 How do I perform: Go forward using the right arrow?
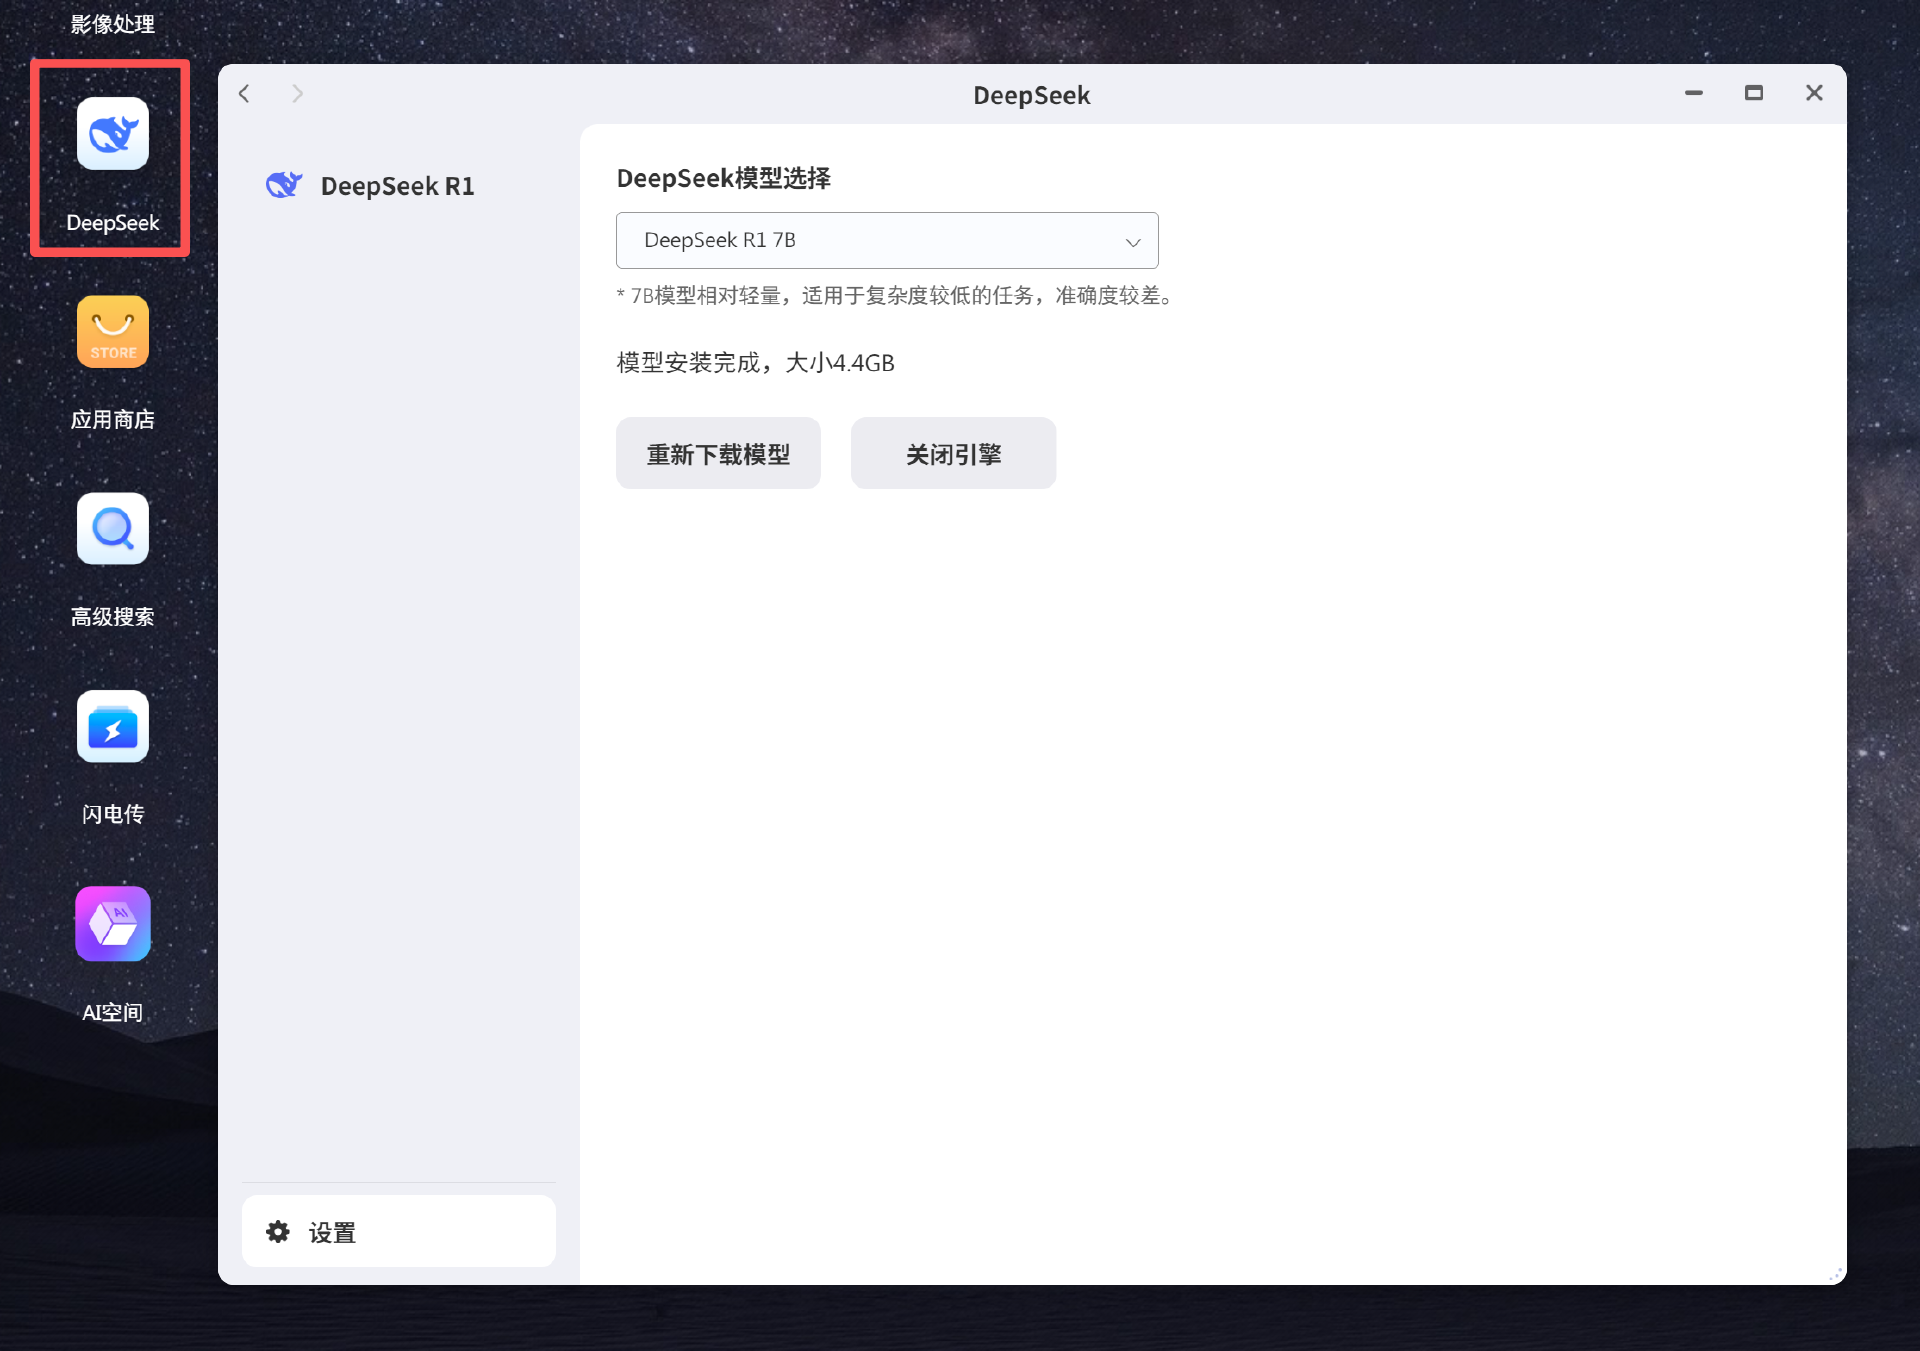click(x=297, y=94)
